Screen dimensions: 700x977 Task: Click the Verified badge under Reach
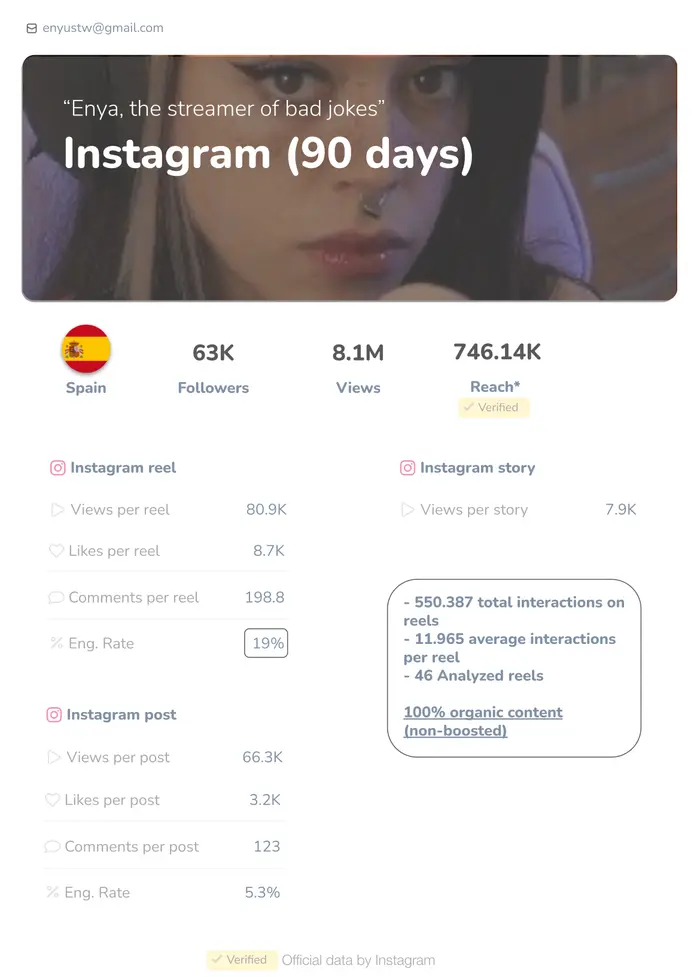tap(494, 407)
